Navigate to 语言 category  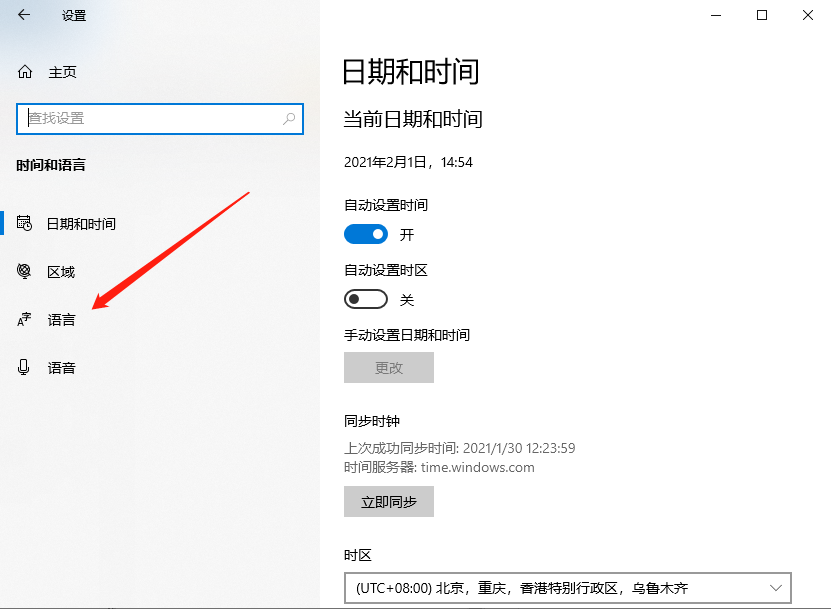(x=61, y=319)
